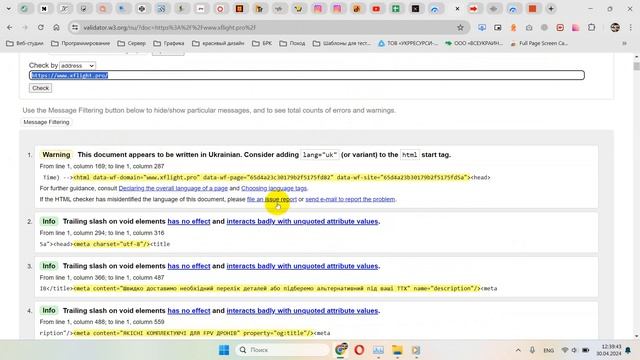This screenshot has height=360, width=640.
Task: Click the Warning label in message 1
Action: 56,155
